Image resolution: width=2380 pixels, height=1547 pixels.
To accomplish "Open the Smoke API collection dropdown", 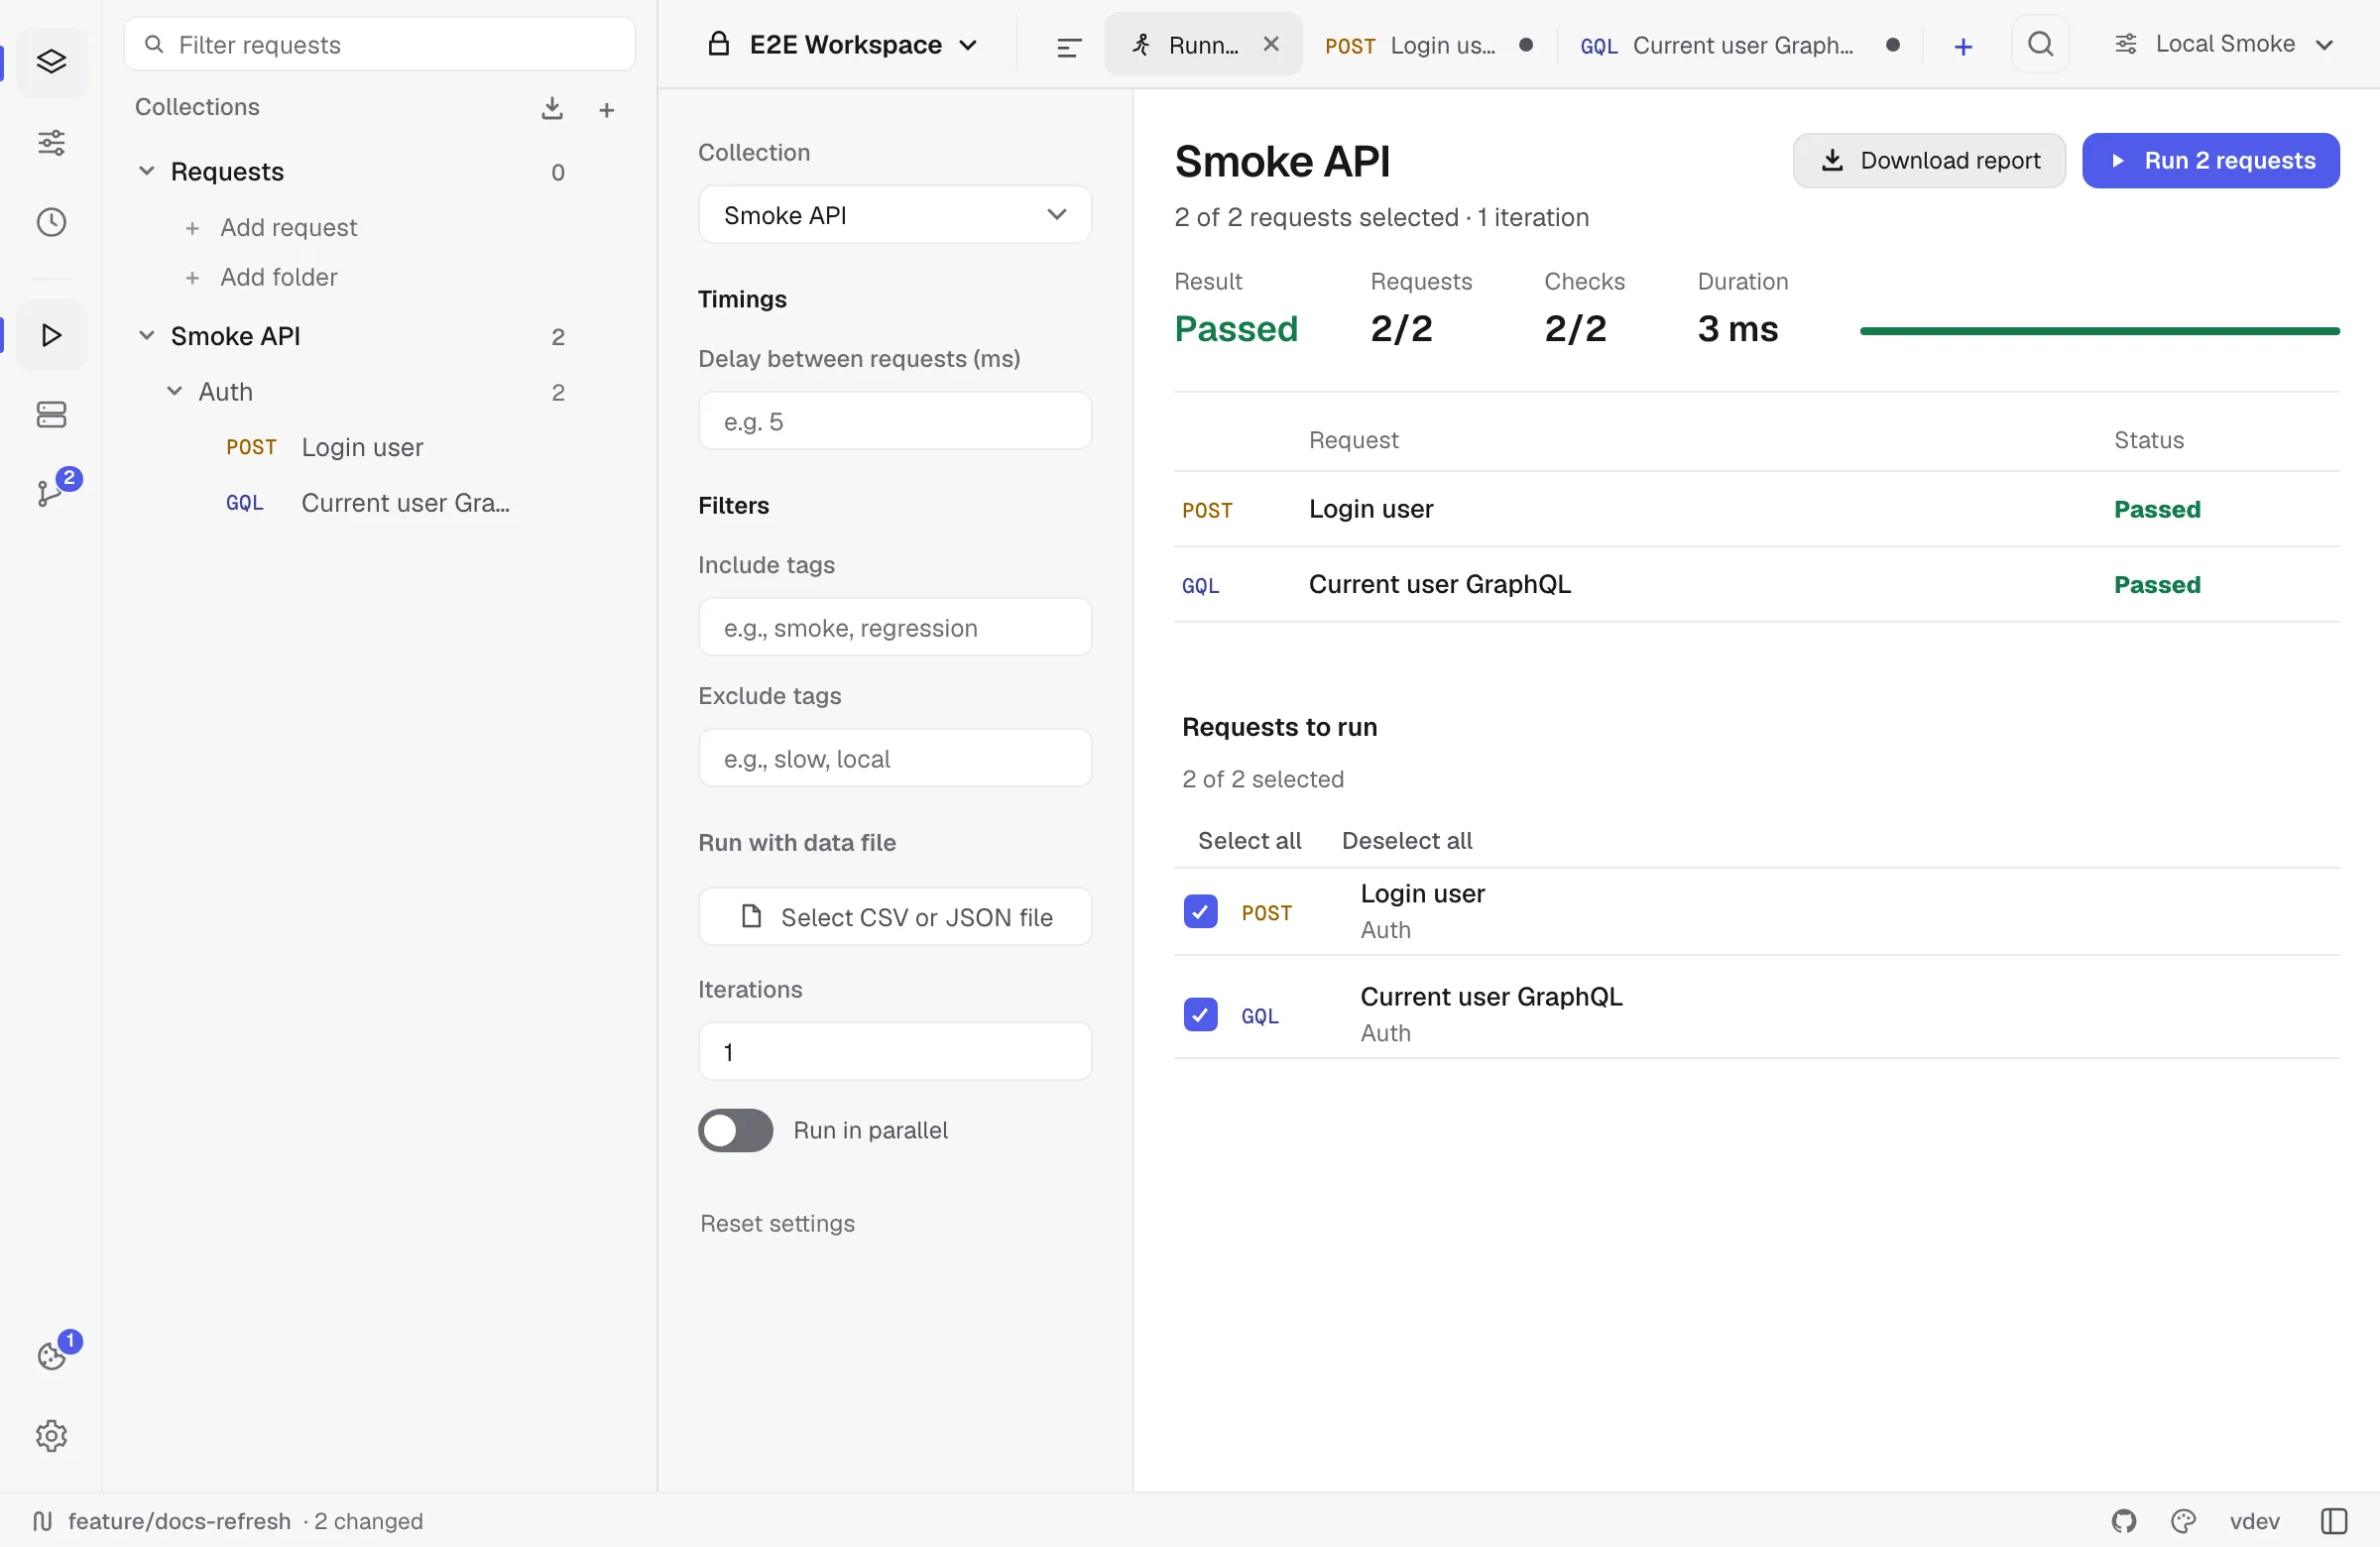I will click(894, 215).
